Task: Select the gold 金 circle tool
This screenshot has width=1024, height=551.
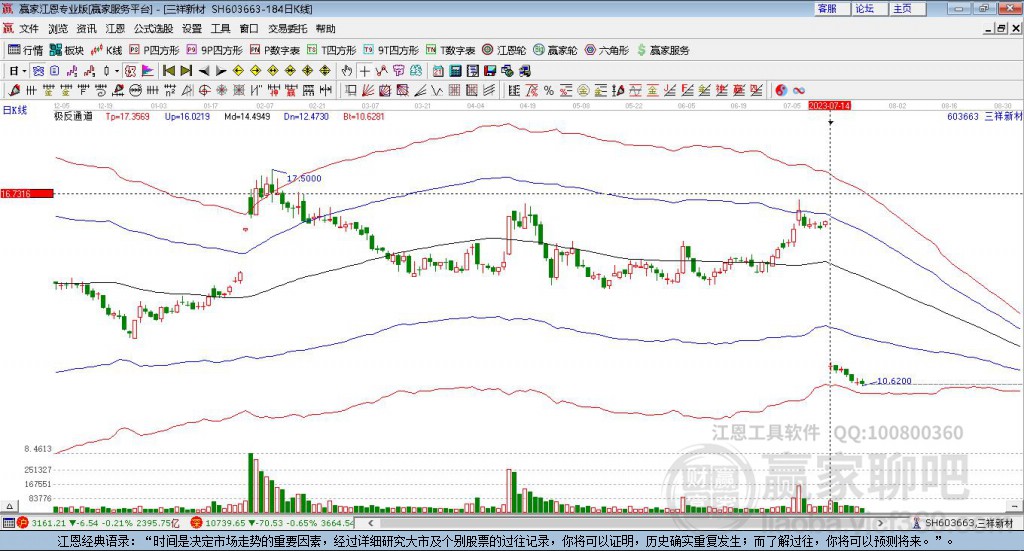Action: click(583, 91)
